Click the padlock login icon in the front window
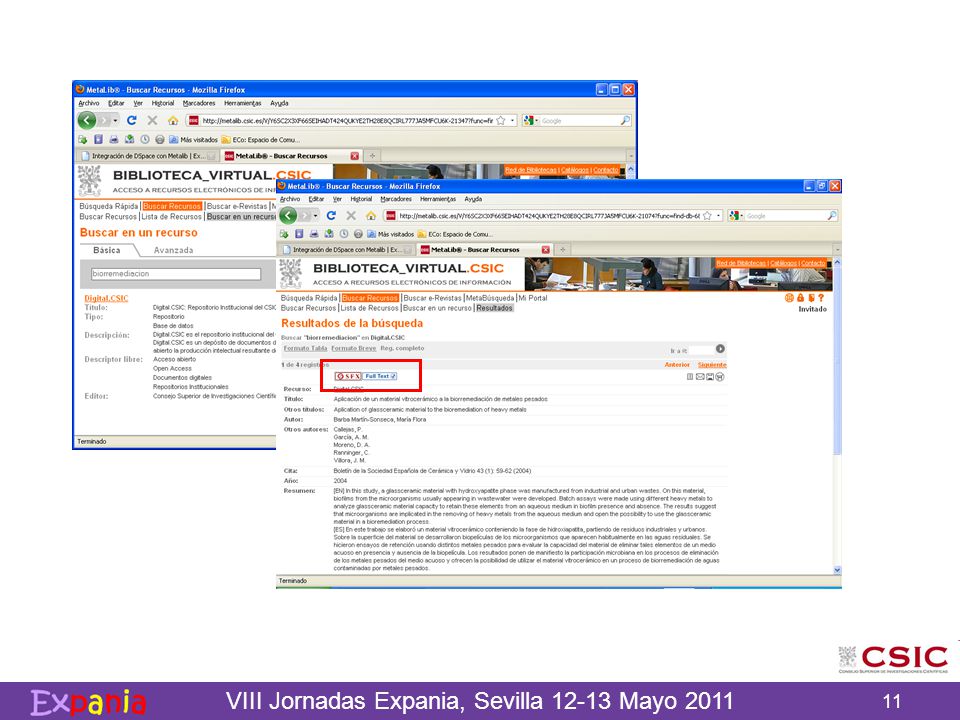 click(800, 298)
